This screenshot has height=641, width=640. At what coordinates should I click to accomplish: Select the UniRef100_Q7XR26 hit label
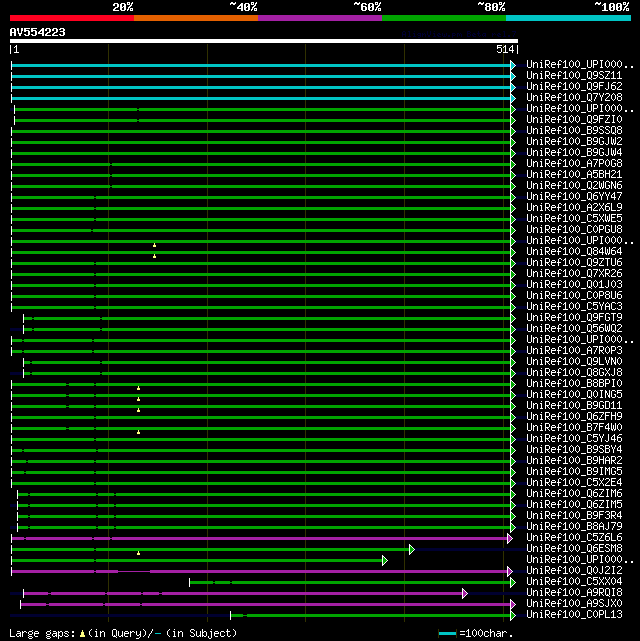[x=574, y=274]
